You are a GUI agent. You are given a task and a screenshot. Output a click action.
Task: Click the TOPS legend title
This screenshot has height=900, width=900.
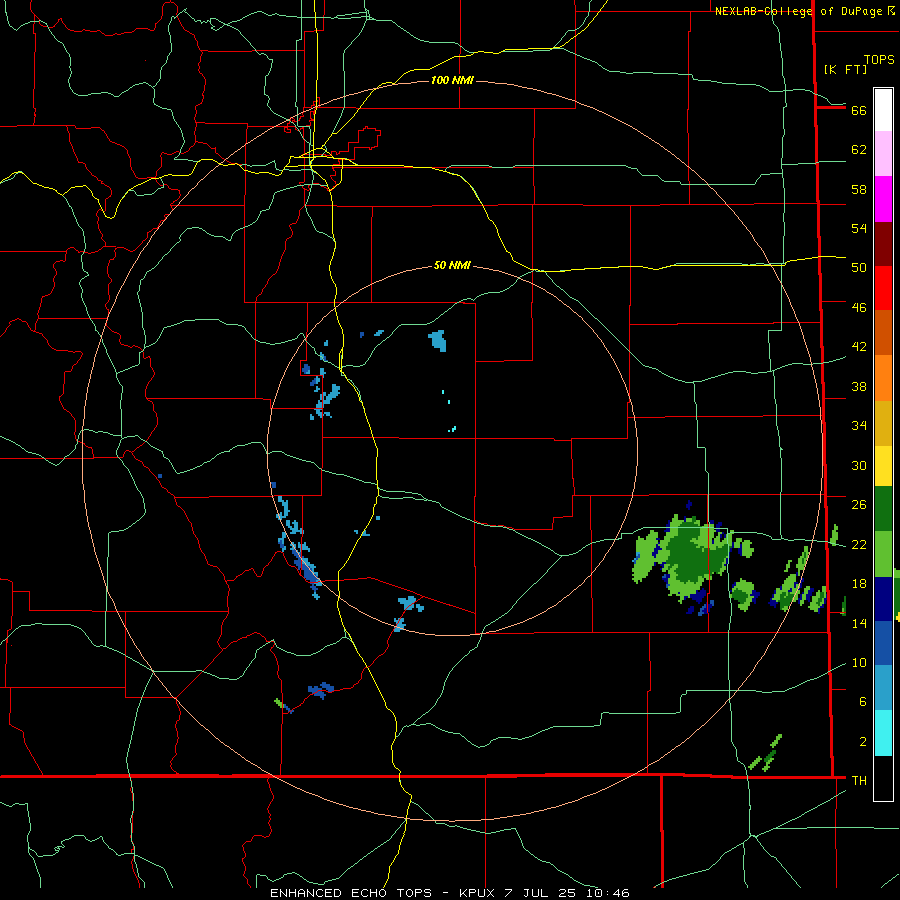click(x=879, y=59)
